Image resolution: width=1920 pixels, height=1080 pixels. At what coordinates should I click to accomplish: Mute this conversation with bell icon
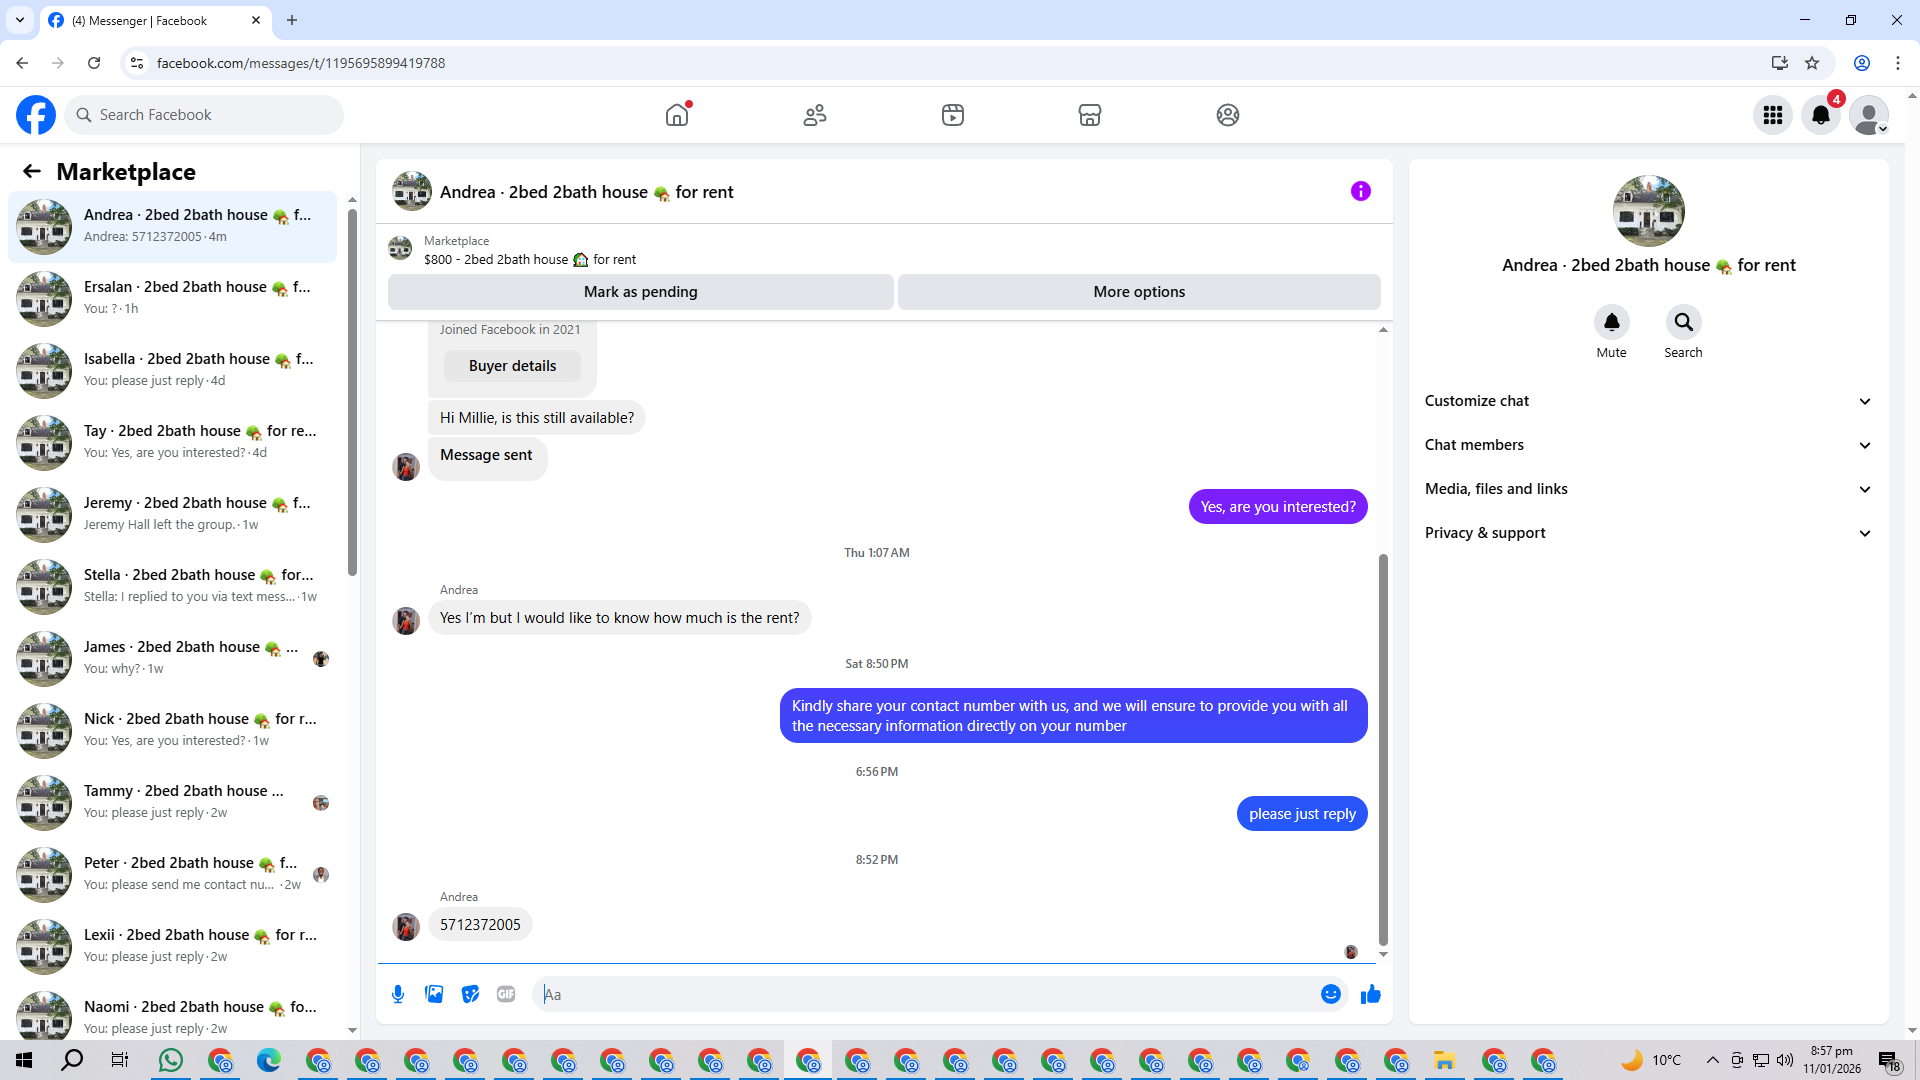pyautogui.click(x=1612, y=322)
